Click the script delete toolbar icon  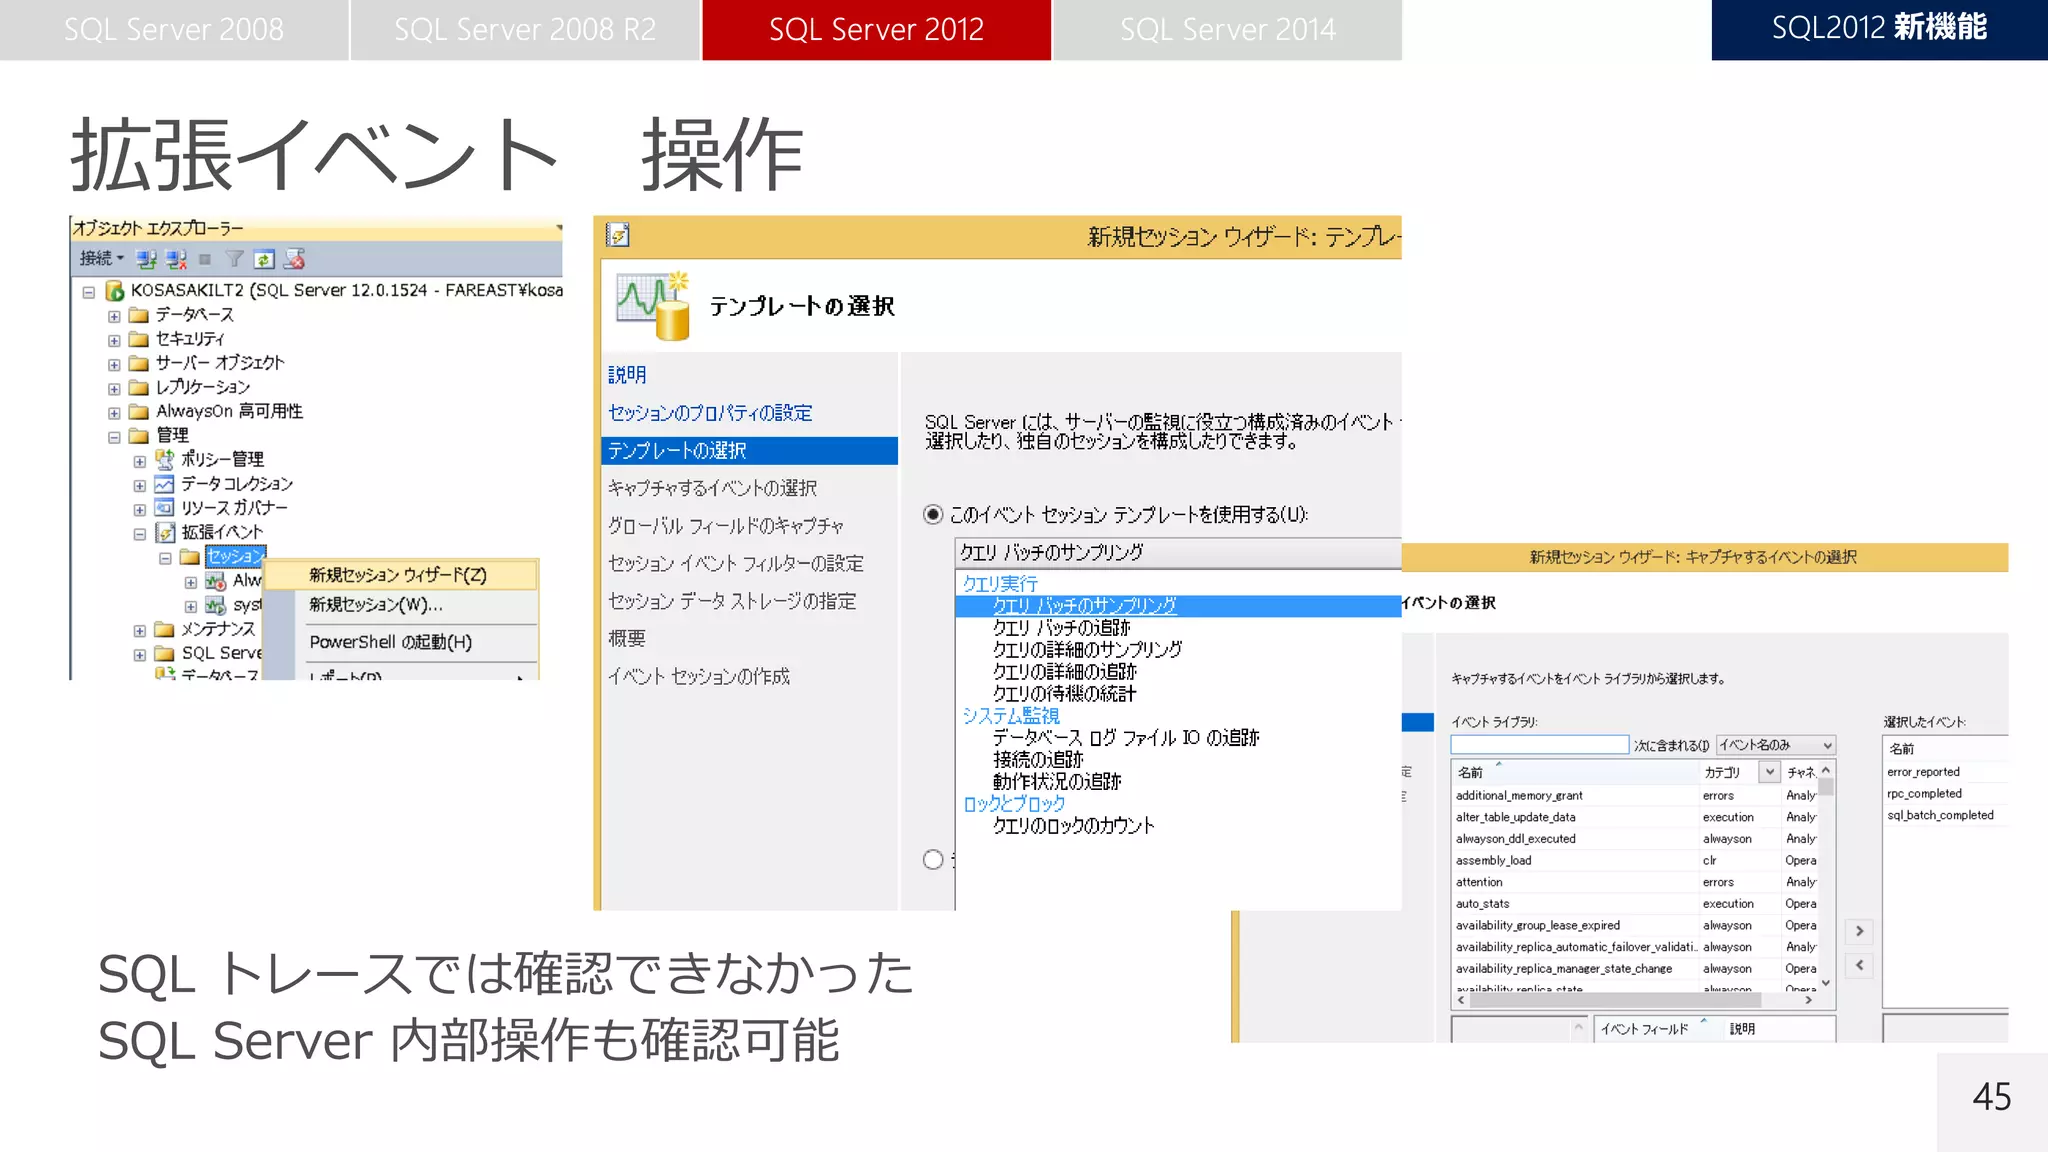coord(294,259)
